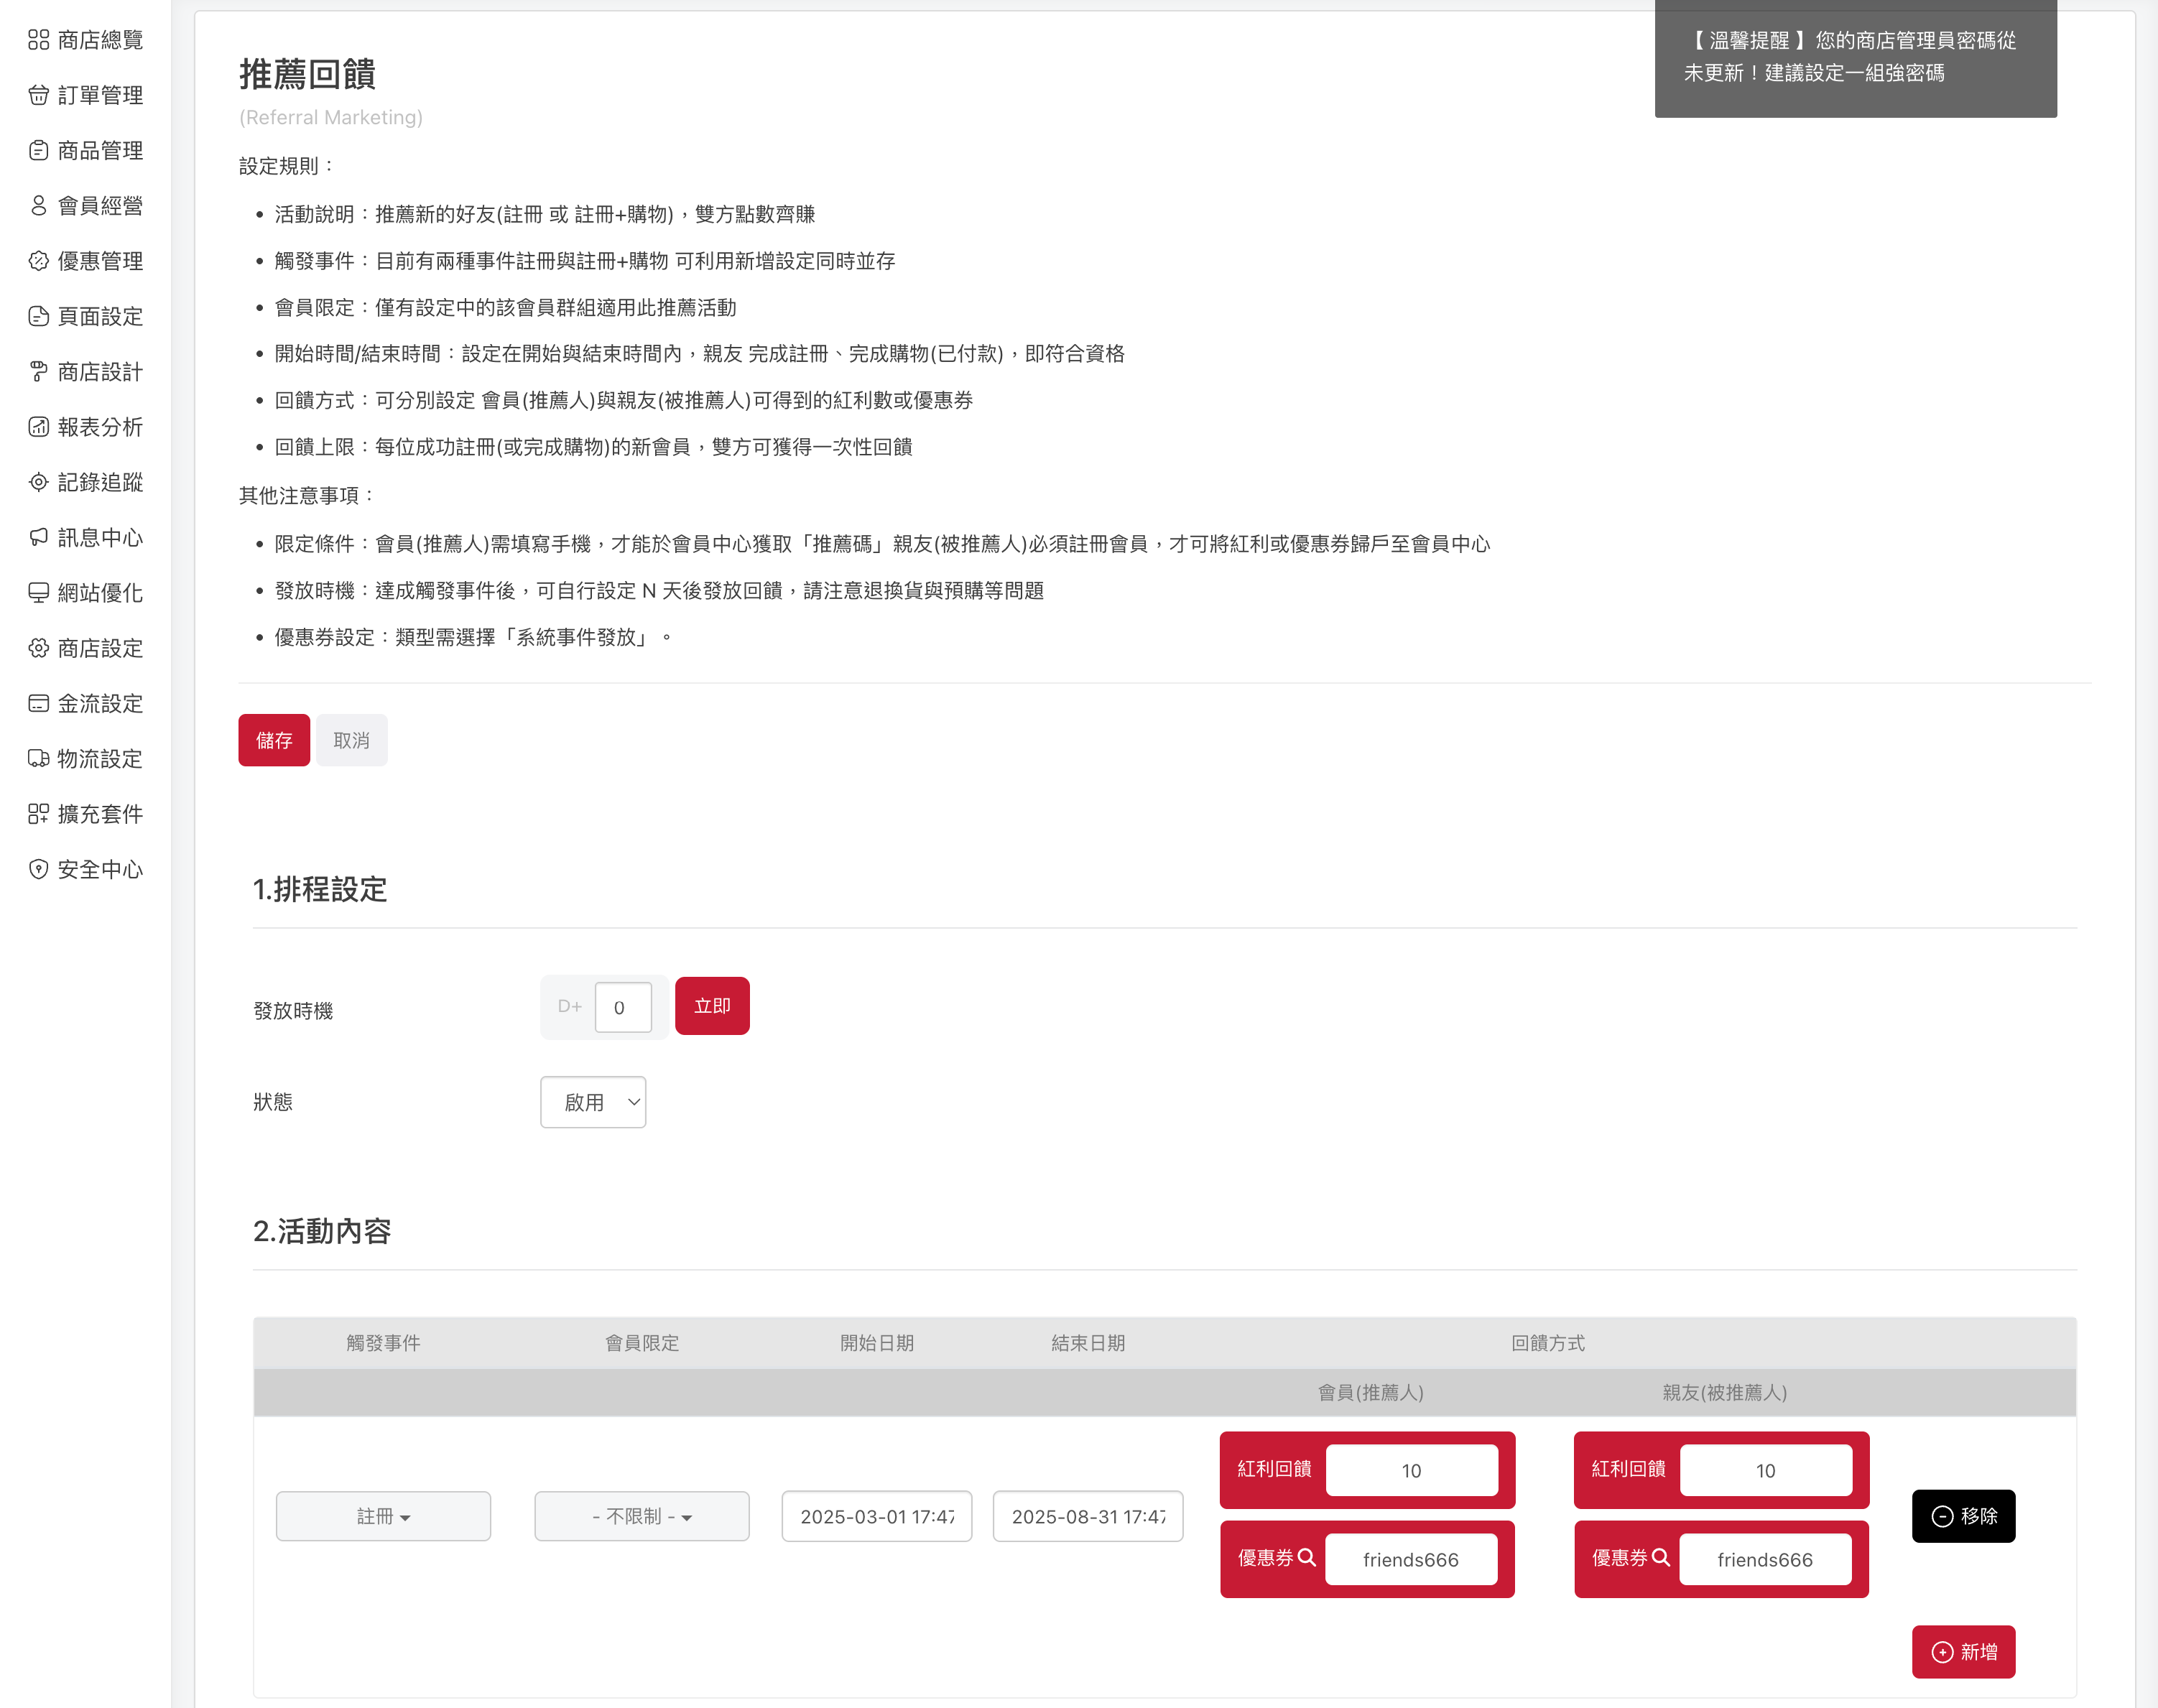This screenshot has width=2158, height=1708.
Task: Click the 物流設定 truck icon
Action: pyautogui.click(x=38, y=759)
